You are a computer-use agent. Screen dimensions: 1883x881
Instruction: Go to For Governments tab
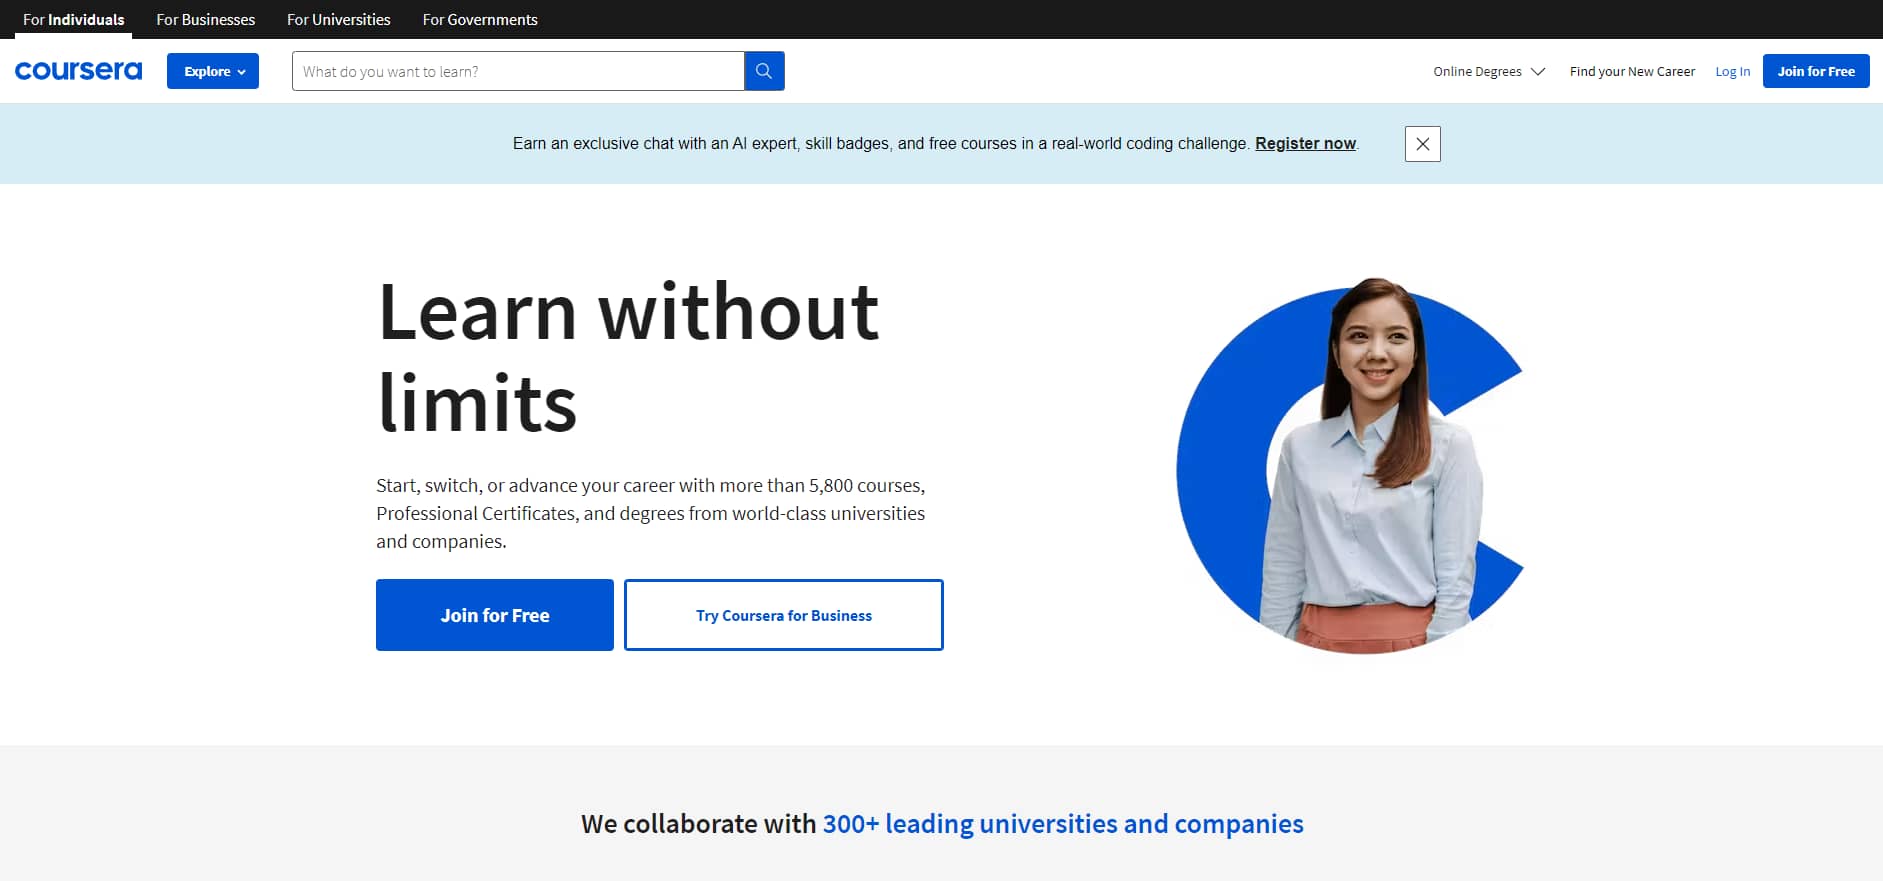click(x=480, y=19)
